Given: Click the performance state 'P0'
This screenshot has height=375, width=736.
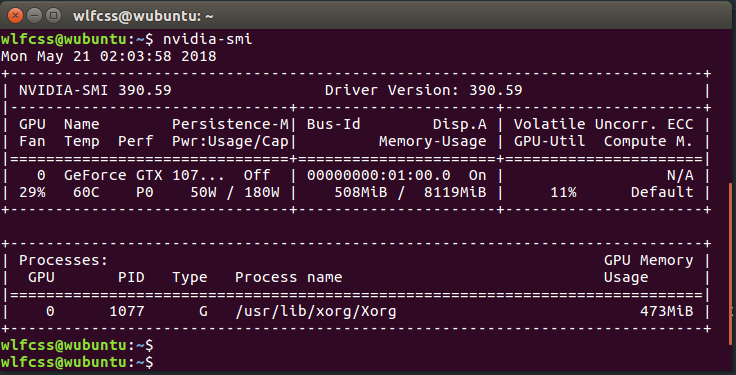Looking at the screenshot, I should (x=145, y=192).
